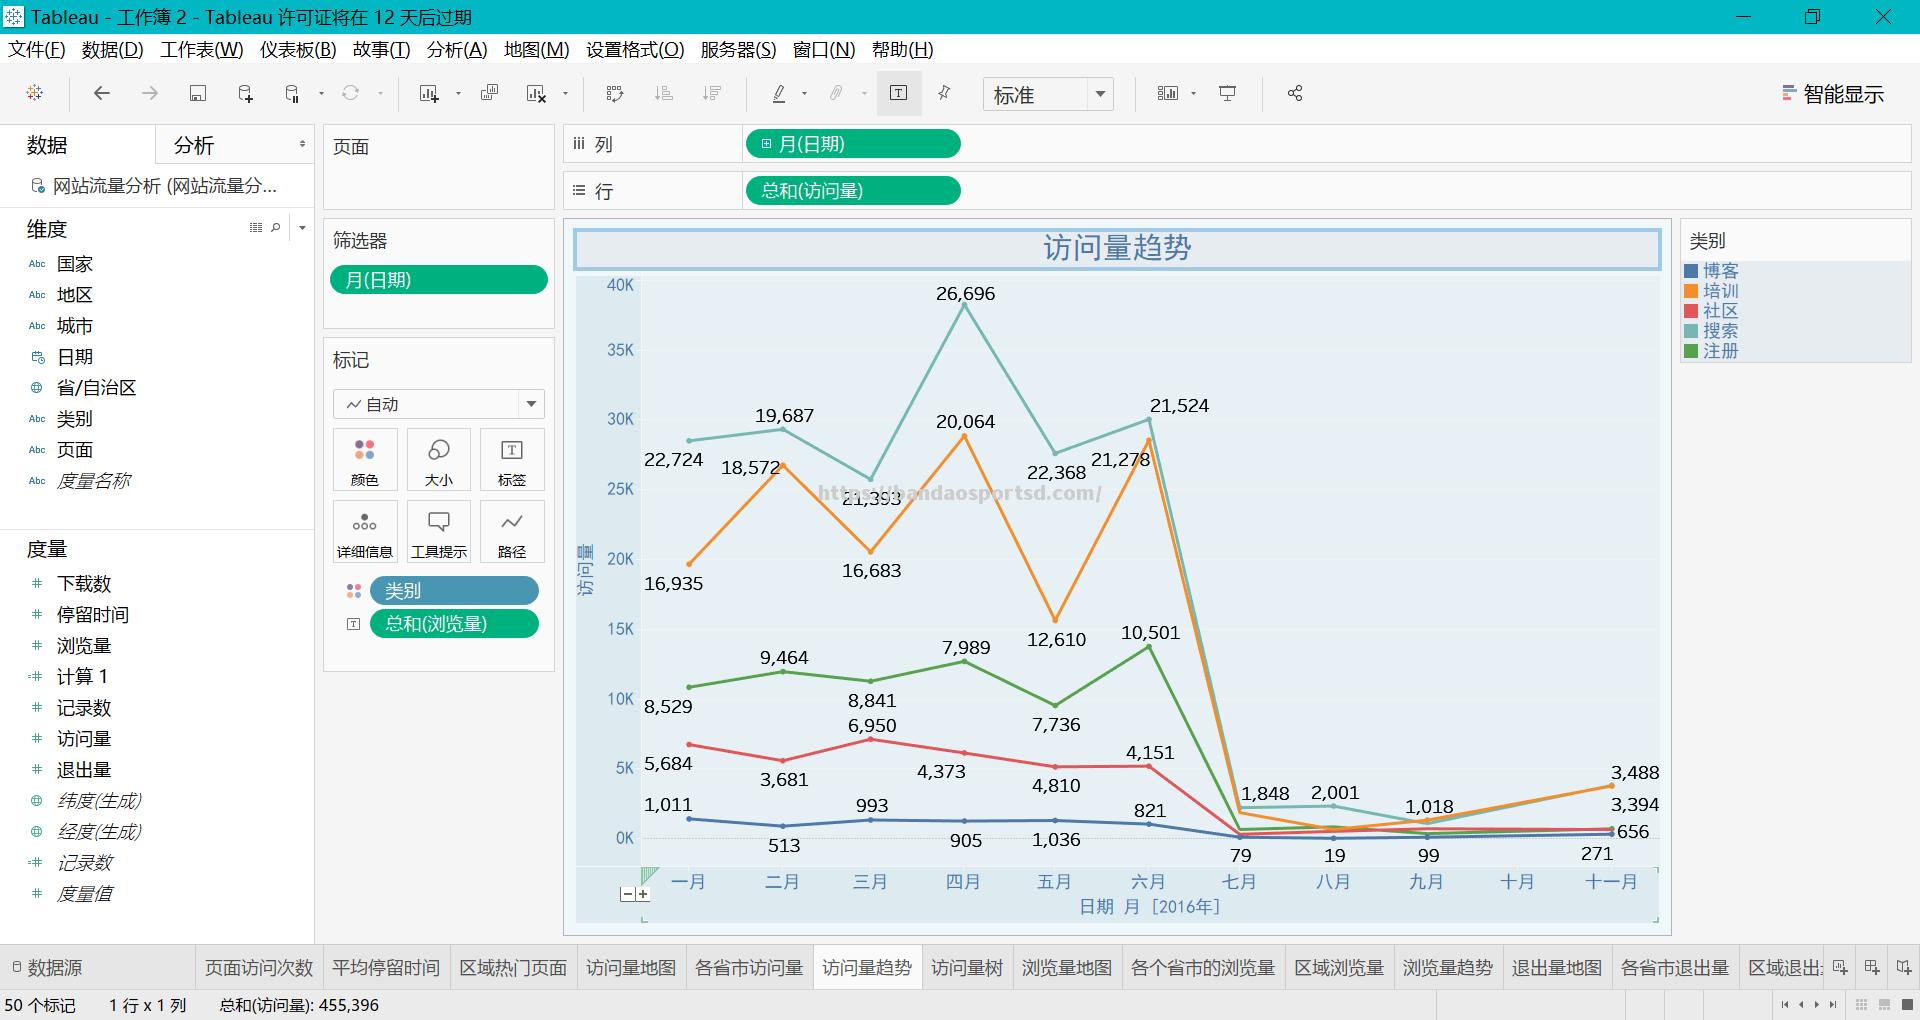Click the 访问量趋势 chart title
The image size is (1920, 1020).
[x=1117, y=248]
